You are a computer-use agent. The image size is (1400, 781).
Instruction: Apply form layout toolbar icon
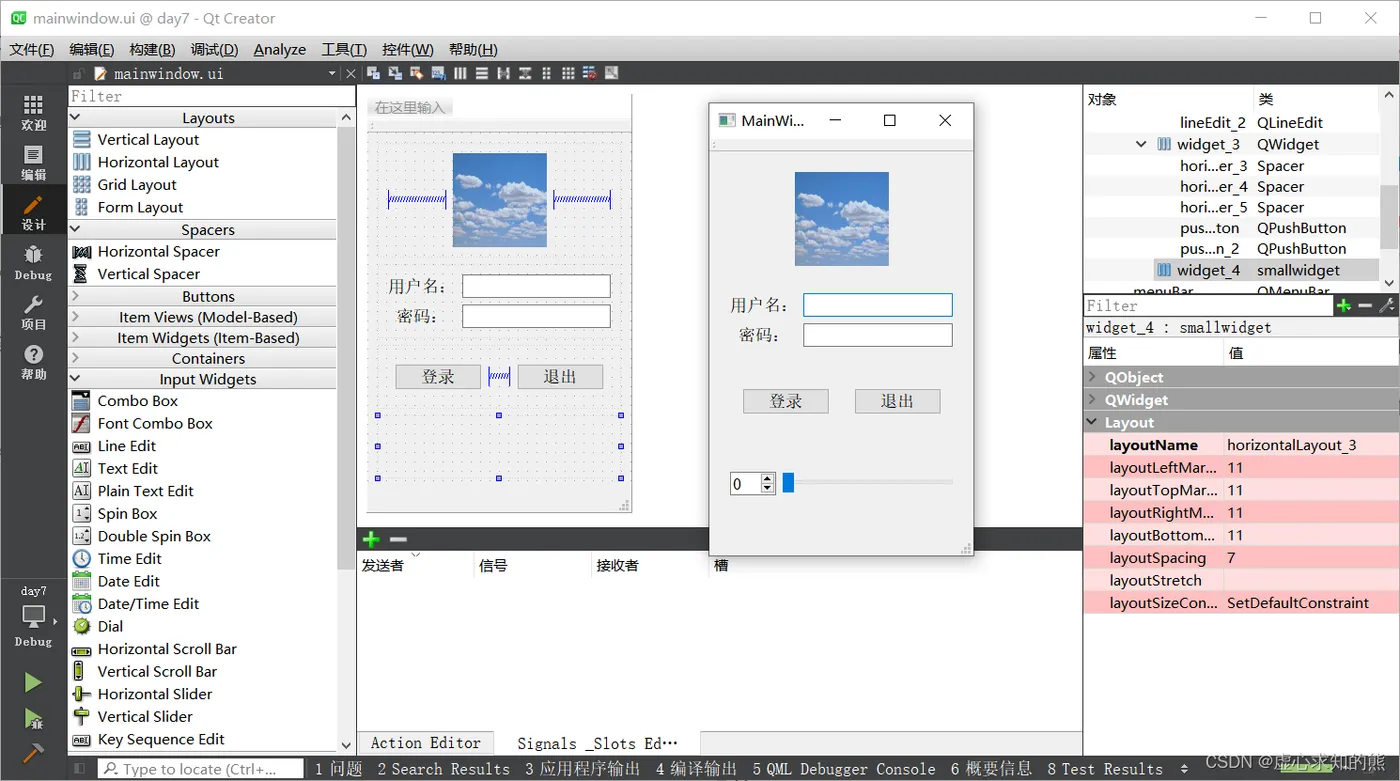point(546,73)
